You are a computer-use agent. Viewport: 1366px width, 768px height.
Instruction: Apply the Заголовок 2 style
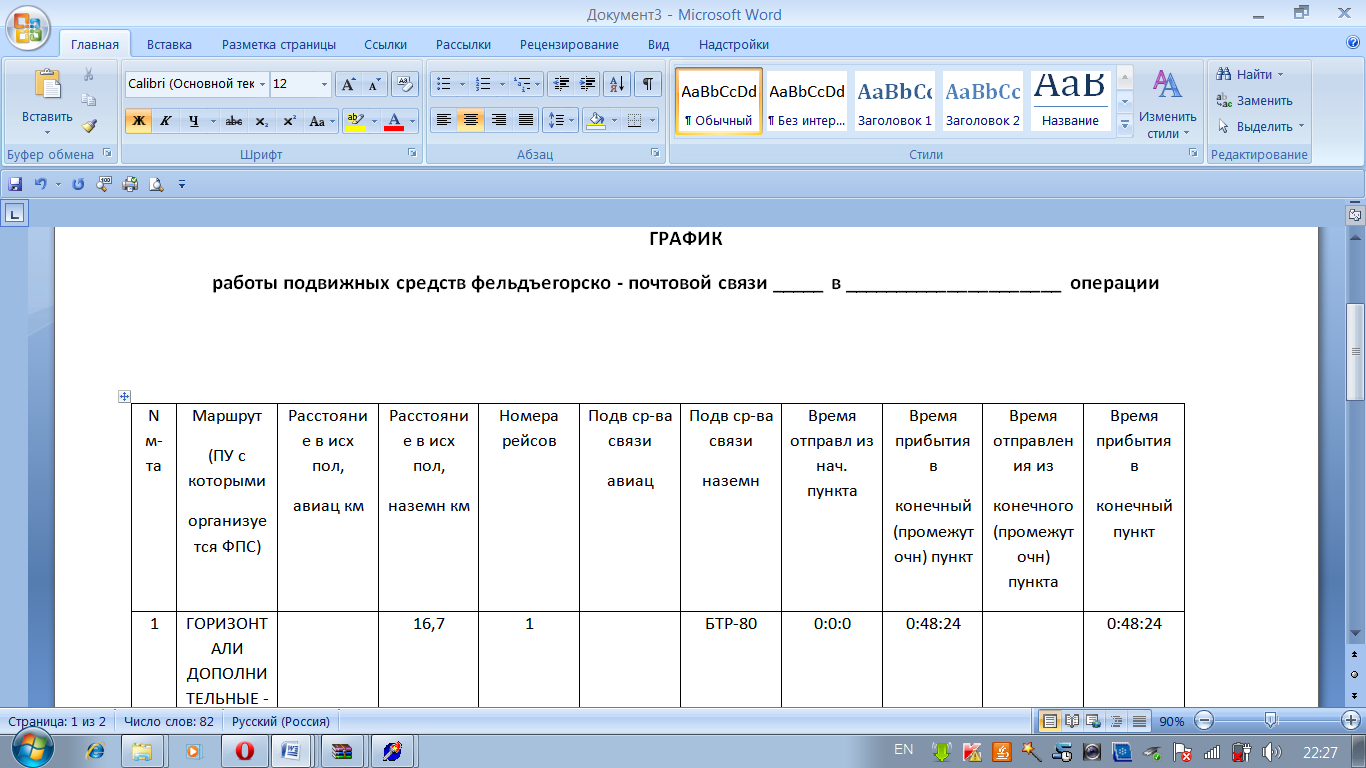click(x=983, y=101)
